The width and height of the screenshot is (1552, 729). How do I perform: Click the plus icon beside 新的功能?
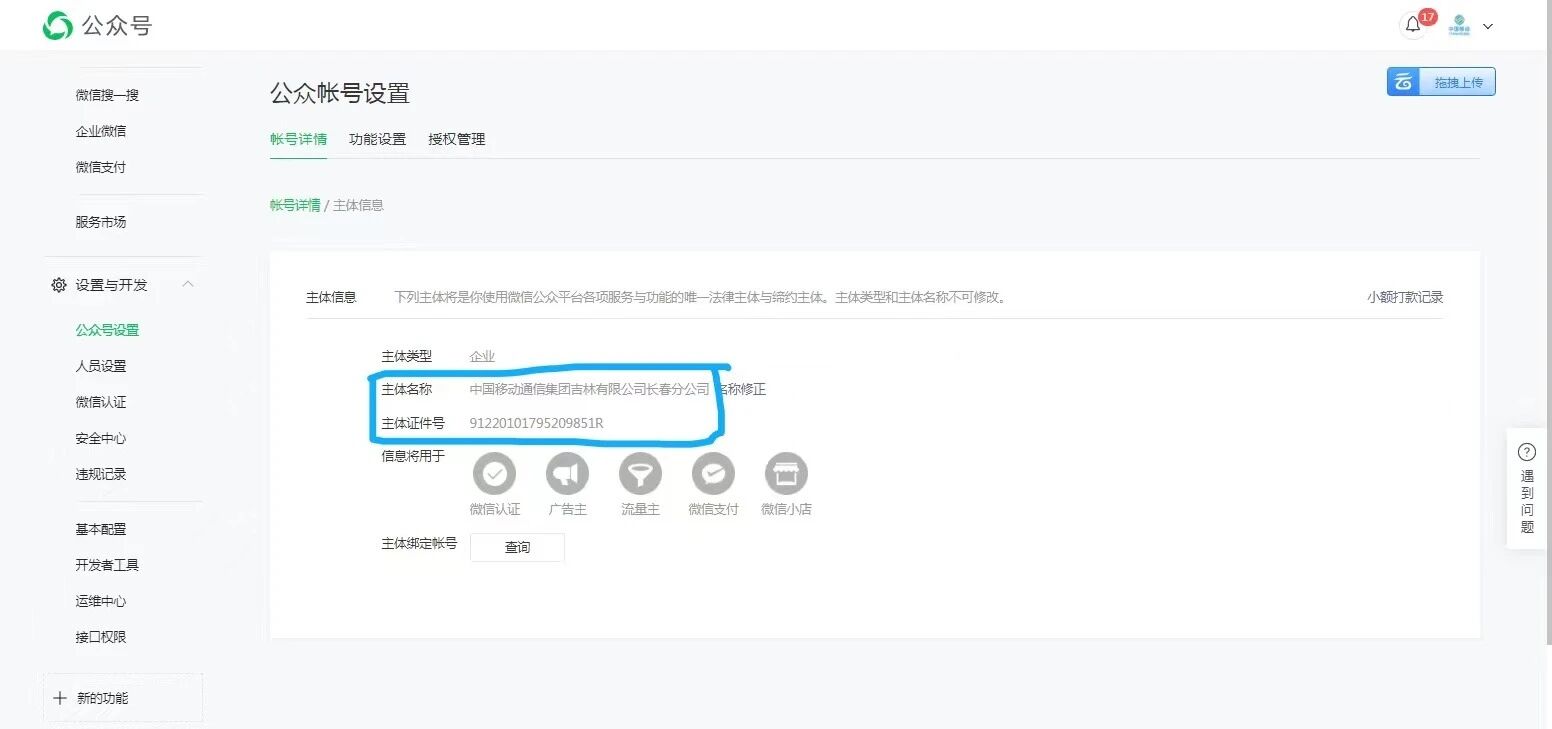tap(60, 698)
